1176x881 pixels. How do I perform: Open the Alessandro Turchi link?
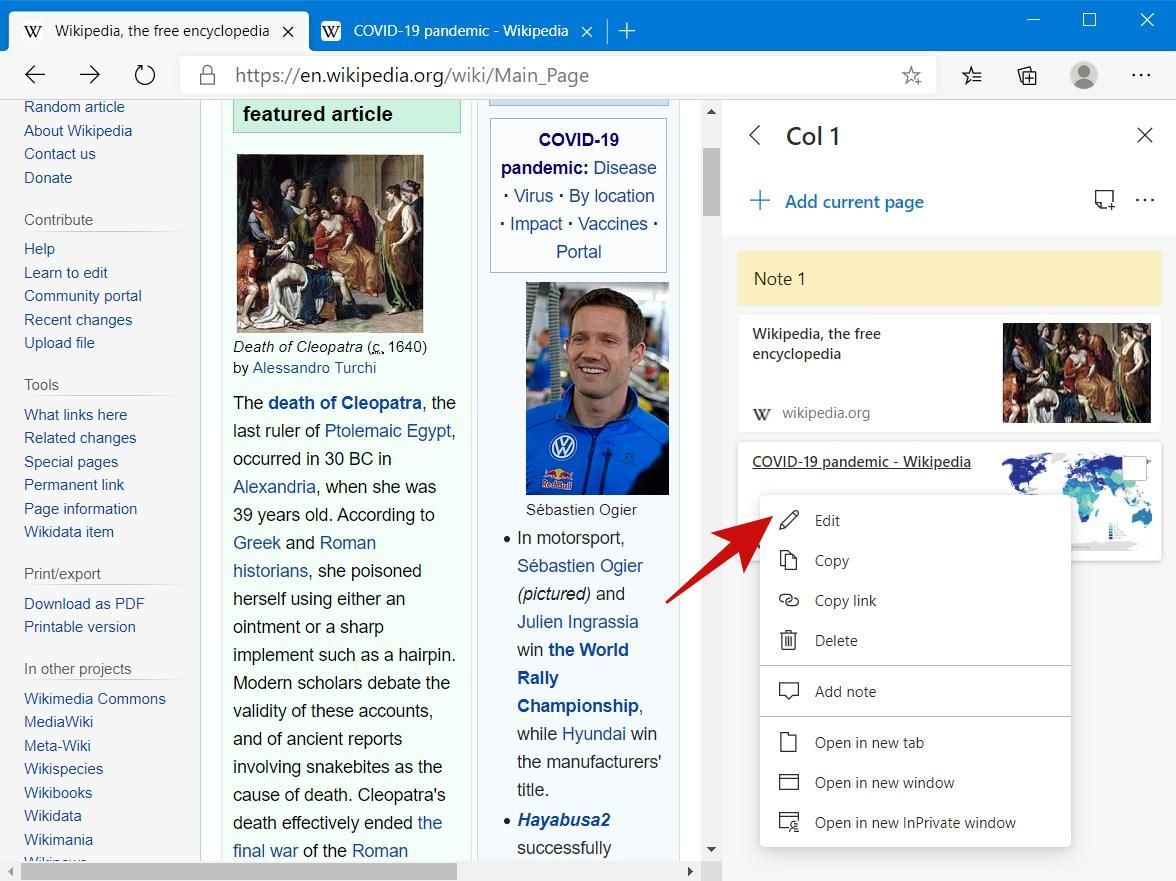314,367
